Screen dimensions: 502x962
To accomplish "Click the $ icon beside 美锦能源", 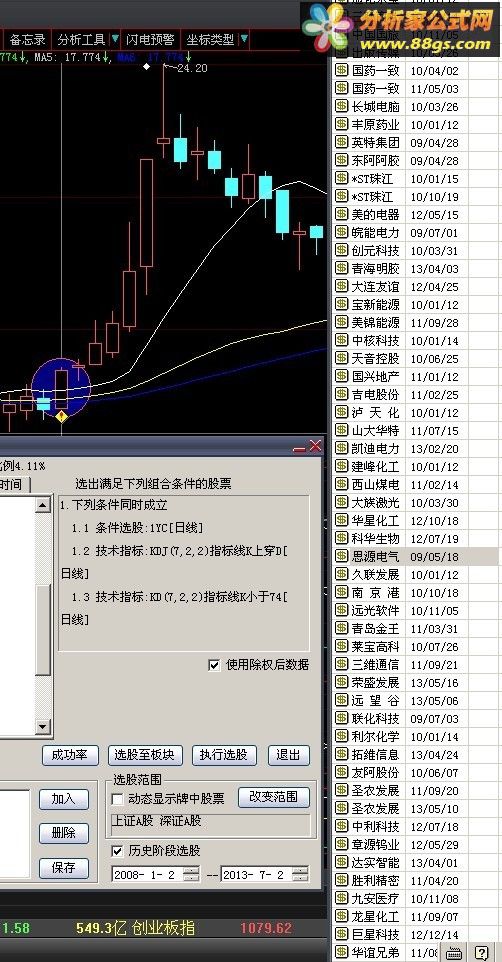I will tap(341, 322).
